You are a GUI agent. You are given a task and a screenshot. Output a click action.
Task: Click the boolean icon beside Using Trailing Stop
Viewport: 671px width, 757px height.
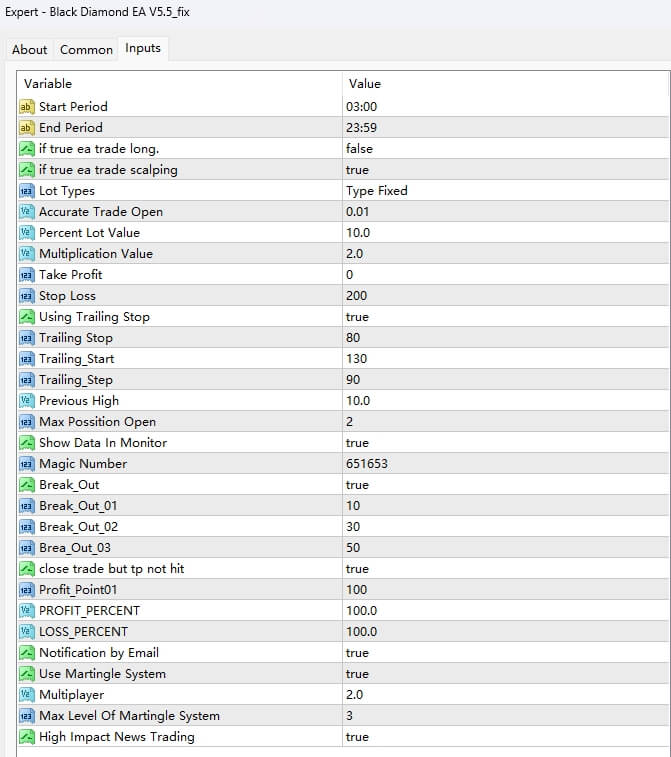coord(27,317)
